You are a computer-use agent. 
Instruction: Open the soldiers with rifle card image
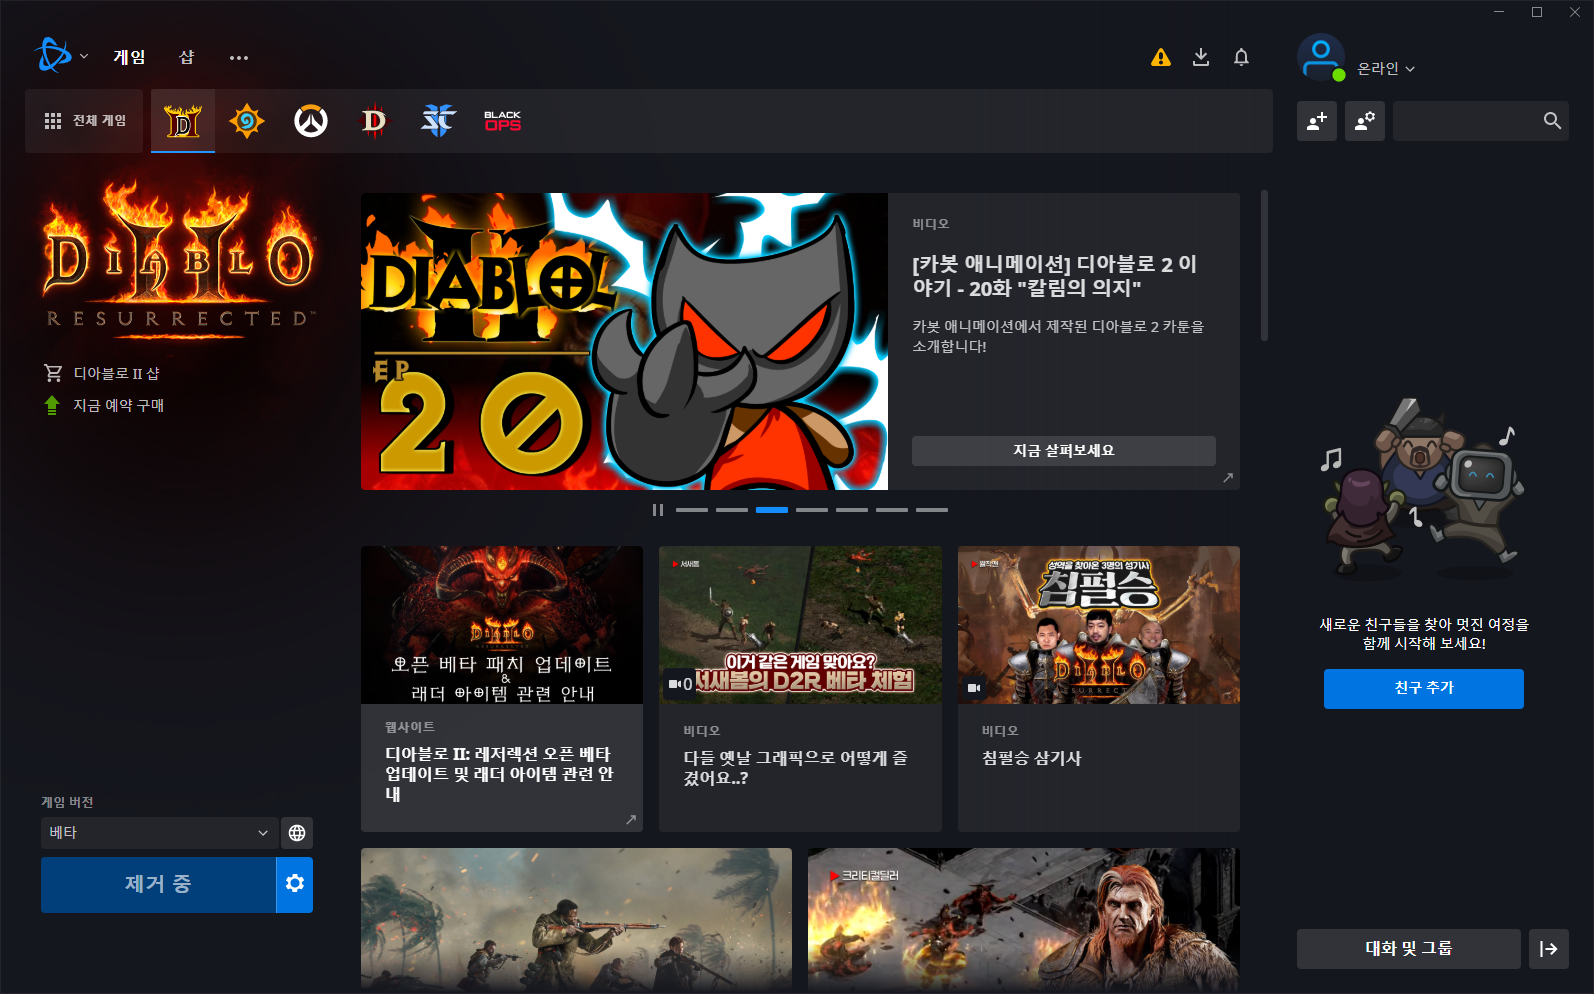click(x=576, y=920)
